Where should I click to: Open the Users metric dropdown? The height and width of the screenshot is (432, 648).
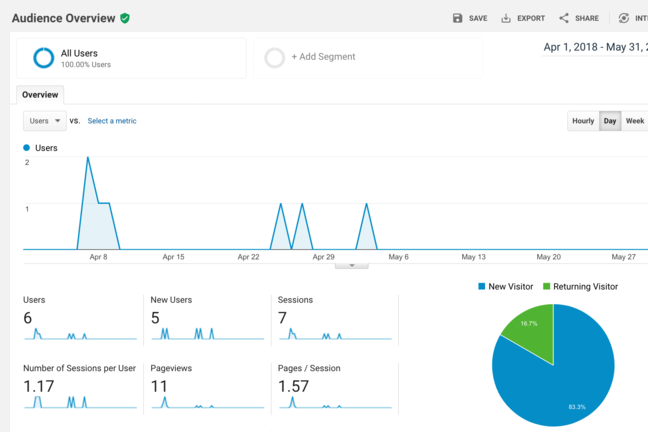(45, 121)
